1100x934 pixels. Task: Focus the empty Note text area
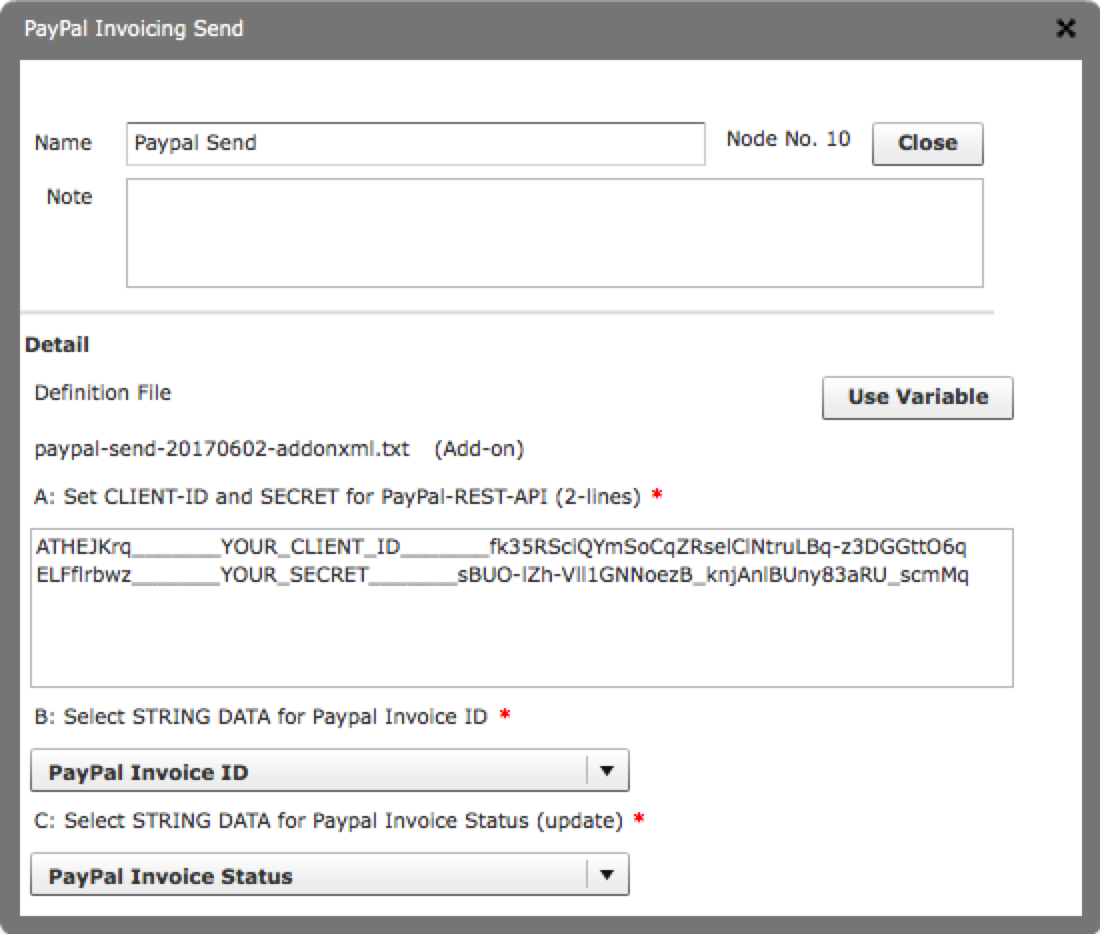(x=554, y=232)
